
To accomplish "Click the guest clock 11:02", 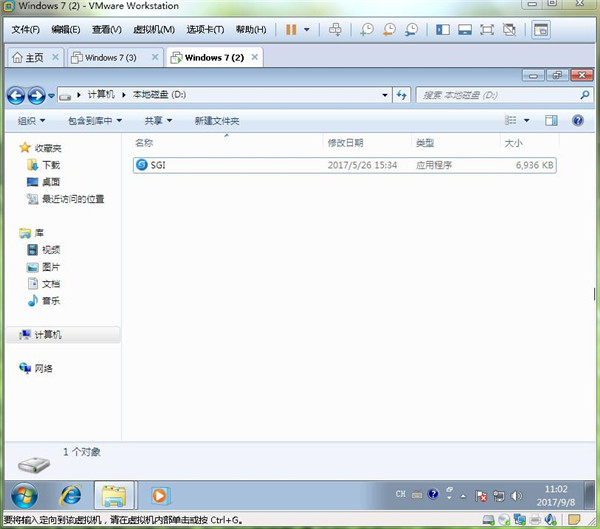I will [x=556, y=489].
